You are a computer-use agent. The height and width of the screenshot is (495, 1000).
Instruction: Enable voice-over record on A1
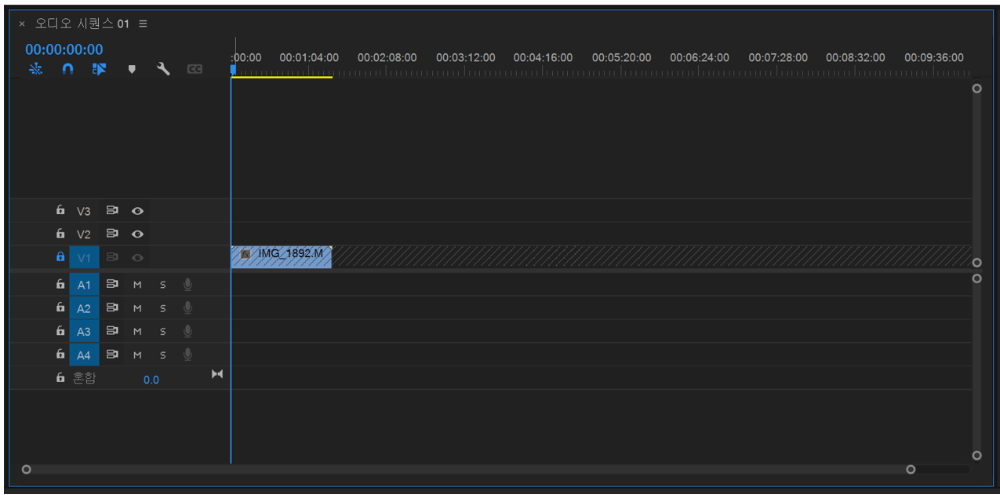tap(188, 284)
